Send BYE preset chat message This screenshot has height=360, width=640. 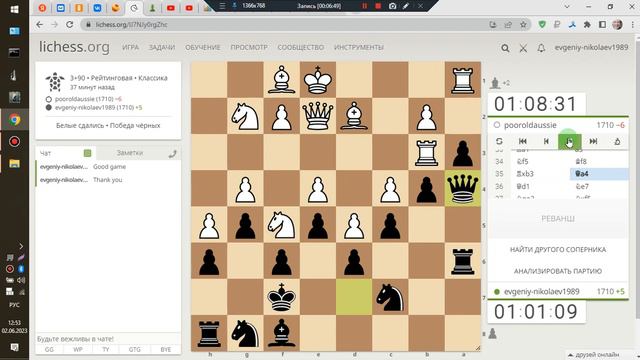(166, 349)
